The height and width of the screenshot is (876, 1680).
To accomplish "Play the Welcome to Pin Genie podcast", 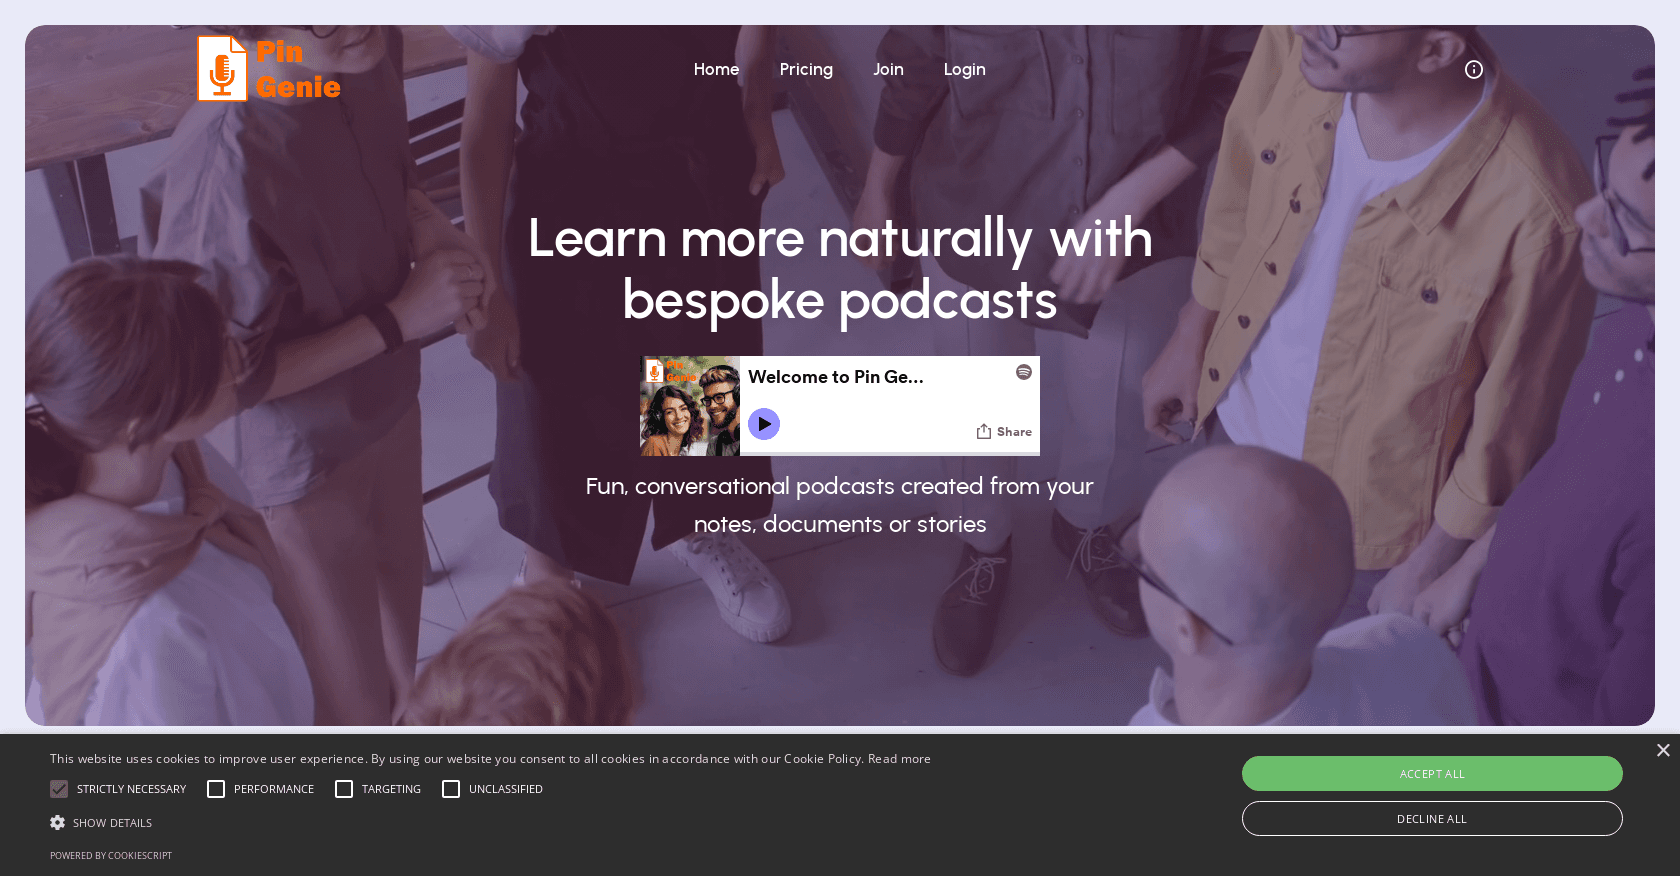I will point(764,424).
